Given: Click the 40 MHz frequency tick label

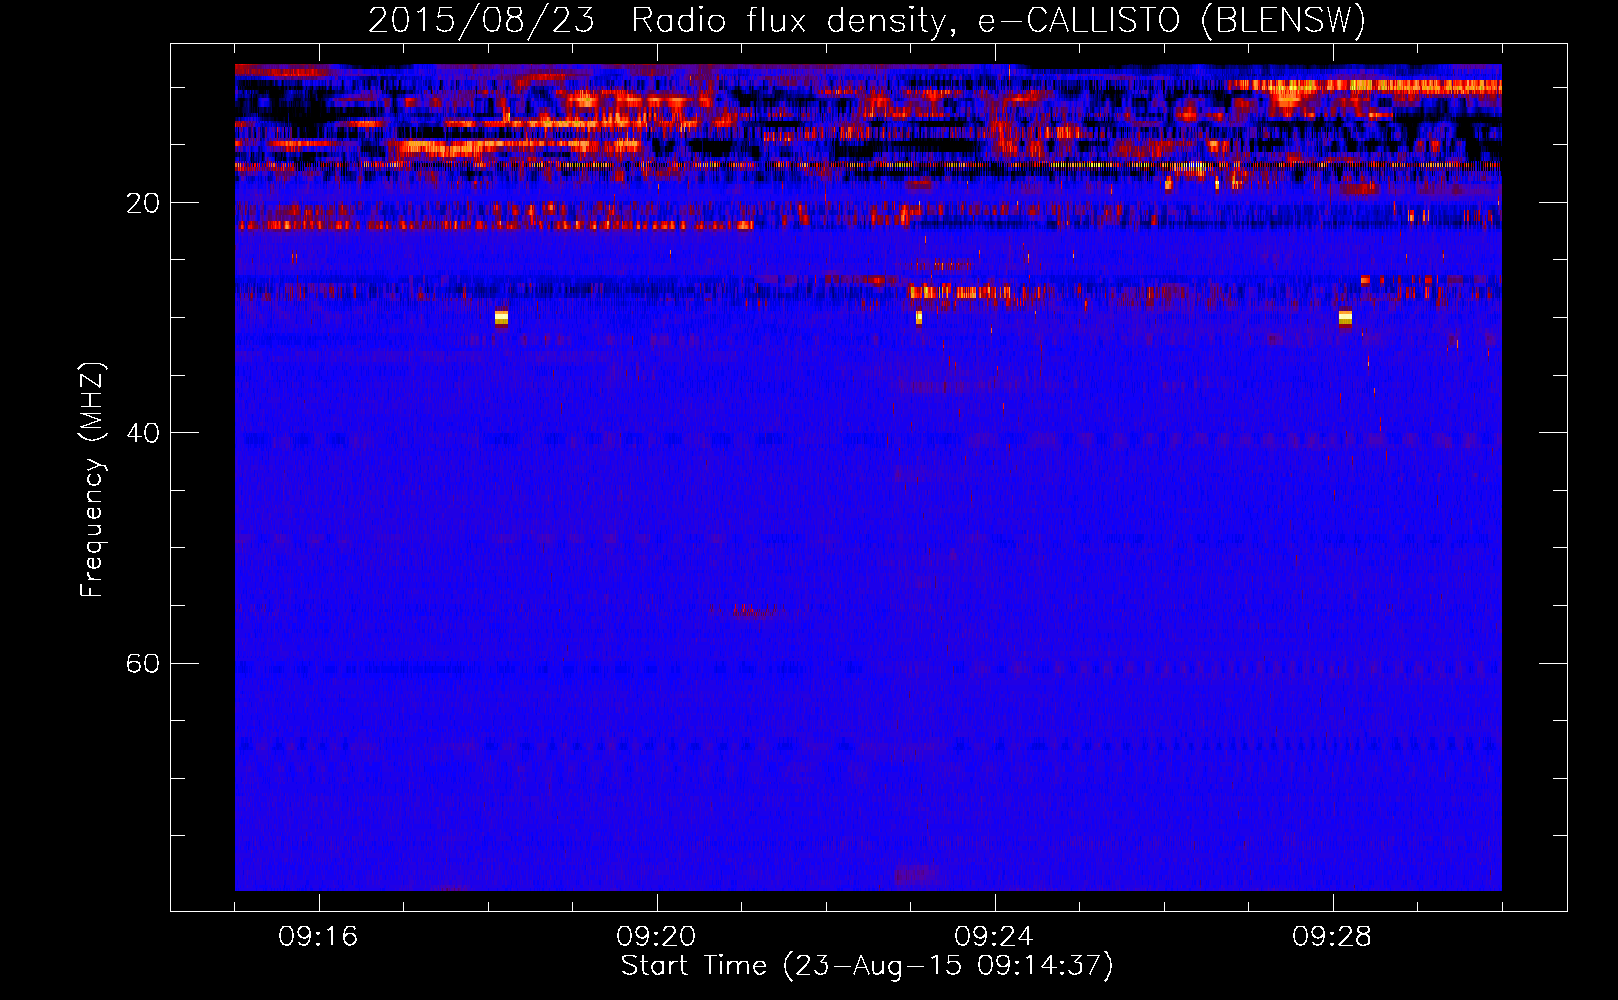Looking at the screenshot, I should click(143, 433).
